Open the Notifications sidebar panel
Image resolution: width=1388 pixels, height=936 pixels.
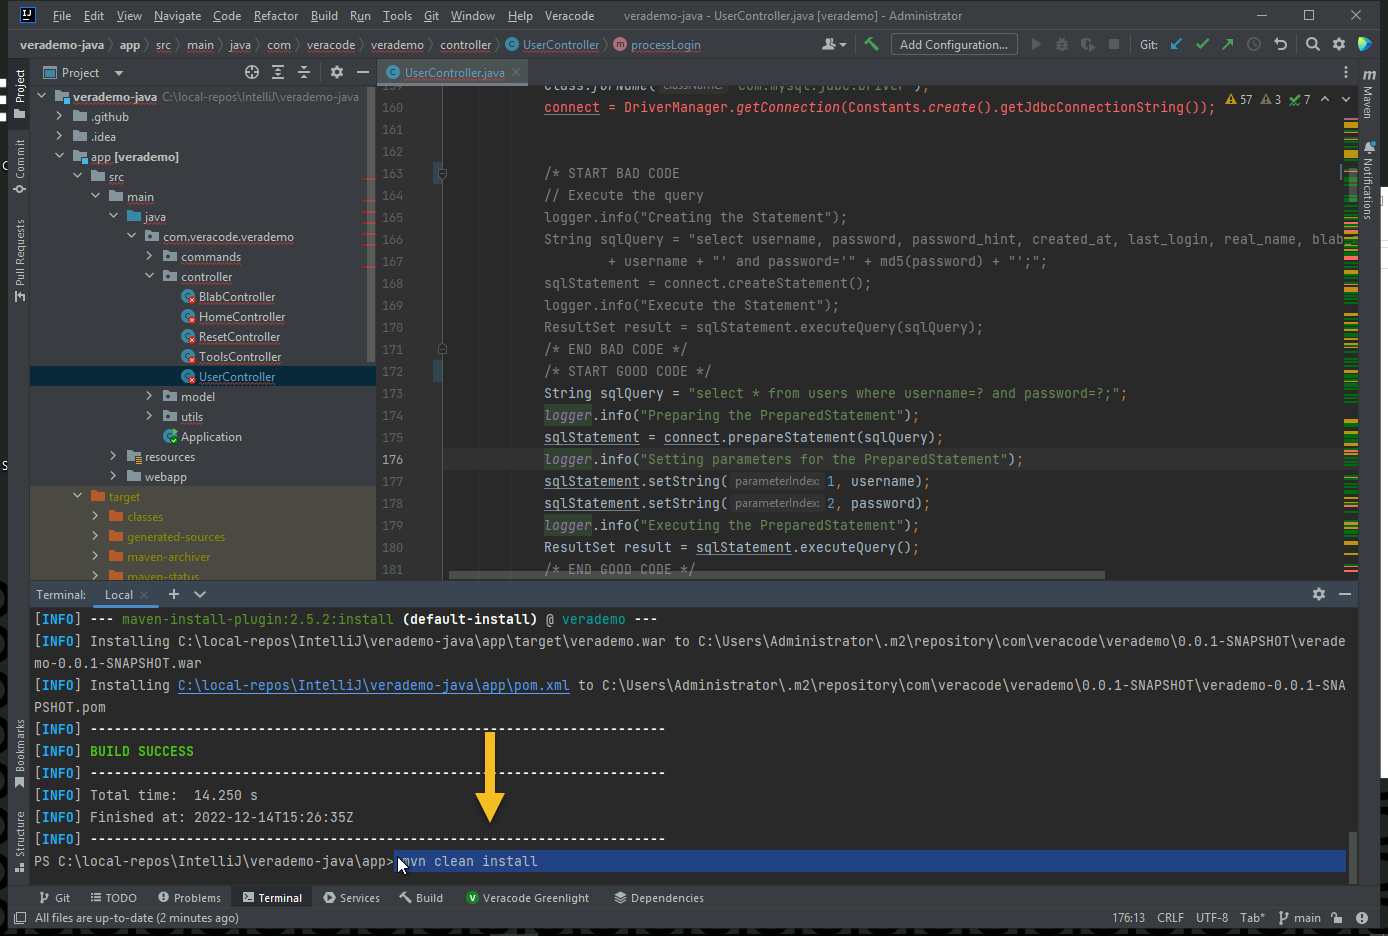coord(1369,180)
